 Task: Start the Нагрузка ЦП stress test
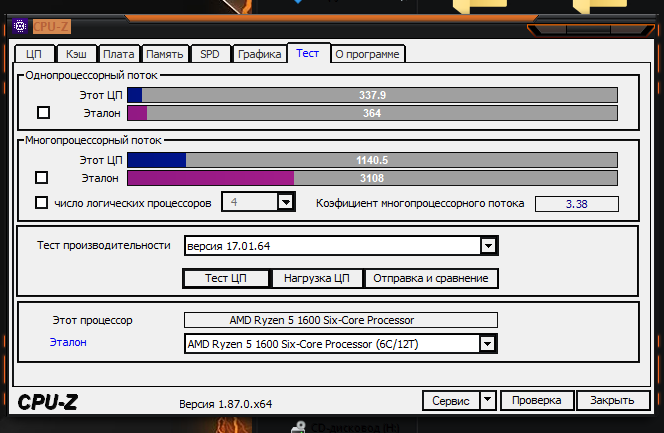tap(317, 279)
